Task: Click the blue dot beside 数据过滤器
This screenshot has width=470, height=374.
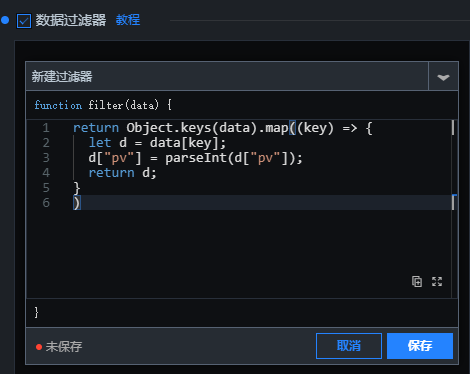Action: (5, 20)
